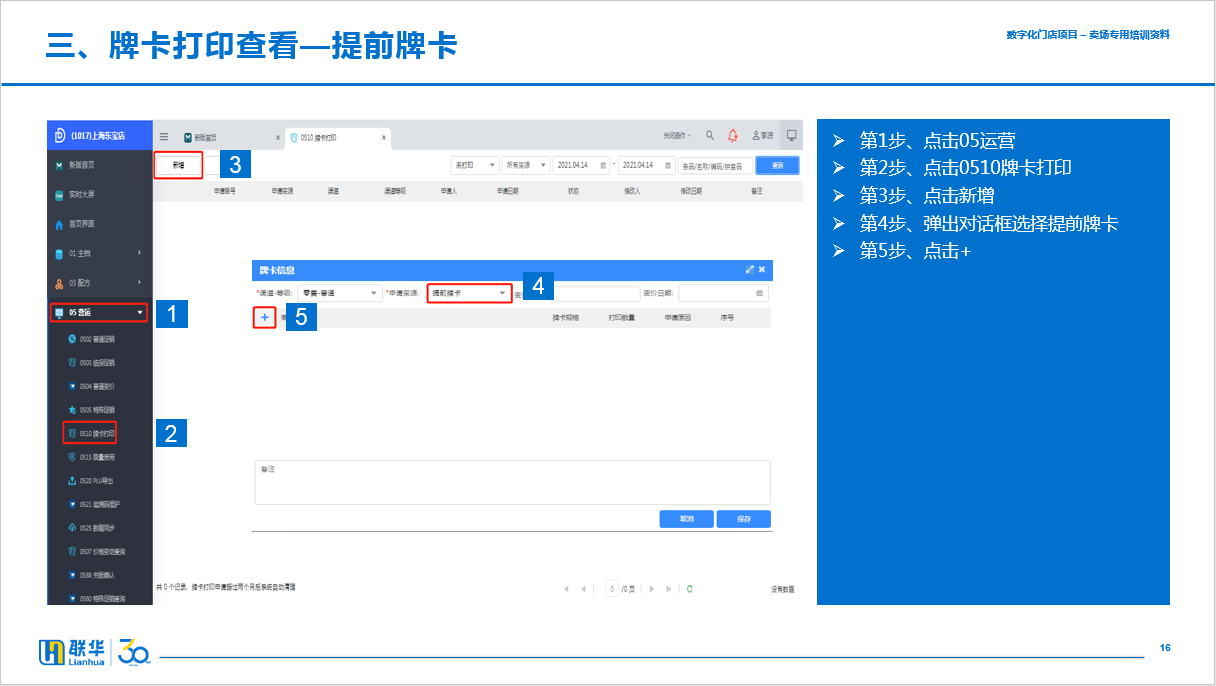Viewport: 1216px width, 686px height.
Task: Click the monitor icon at header right
Action: tap(791, 135)
